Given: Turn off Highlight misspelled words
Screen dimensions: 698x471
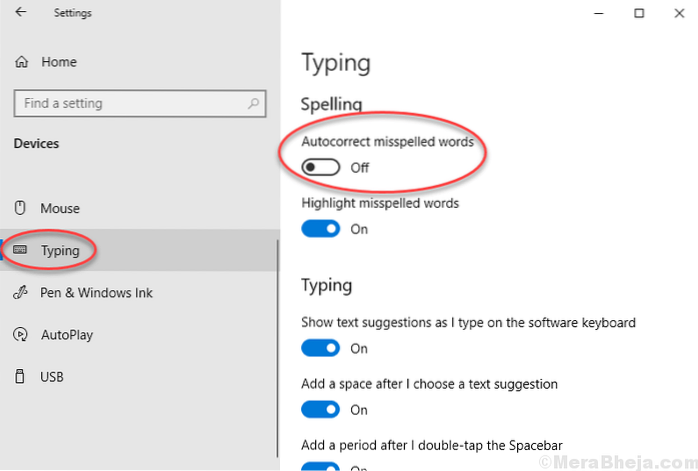Looking at the screenshot, I should (x=320, y=229).
